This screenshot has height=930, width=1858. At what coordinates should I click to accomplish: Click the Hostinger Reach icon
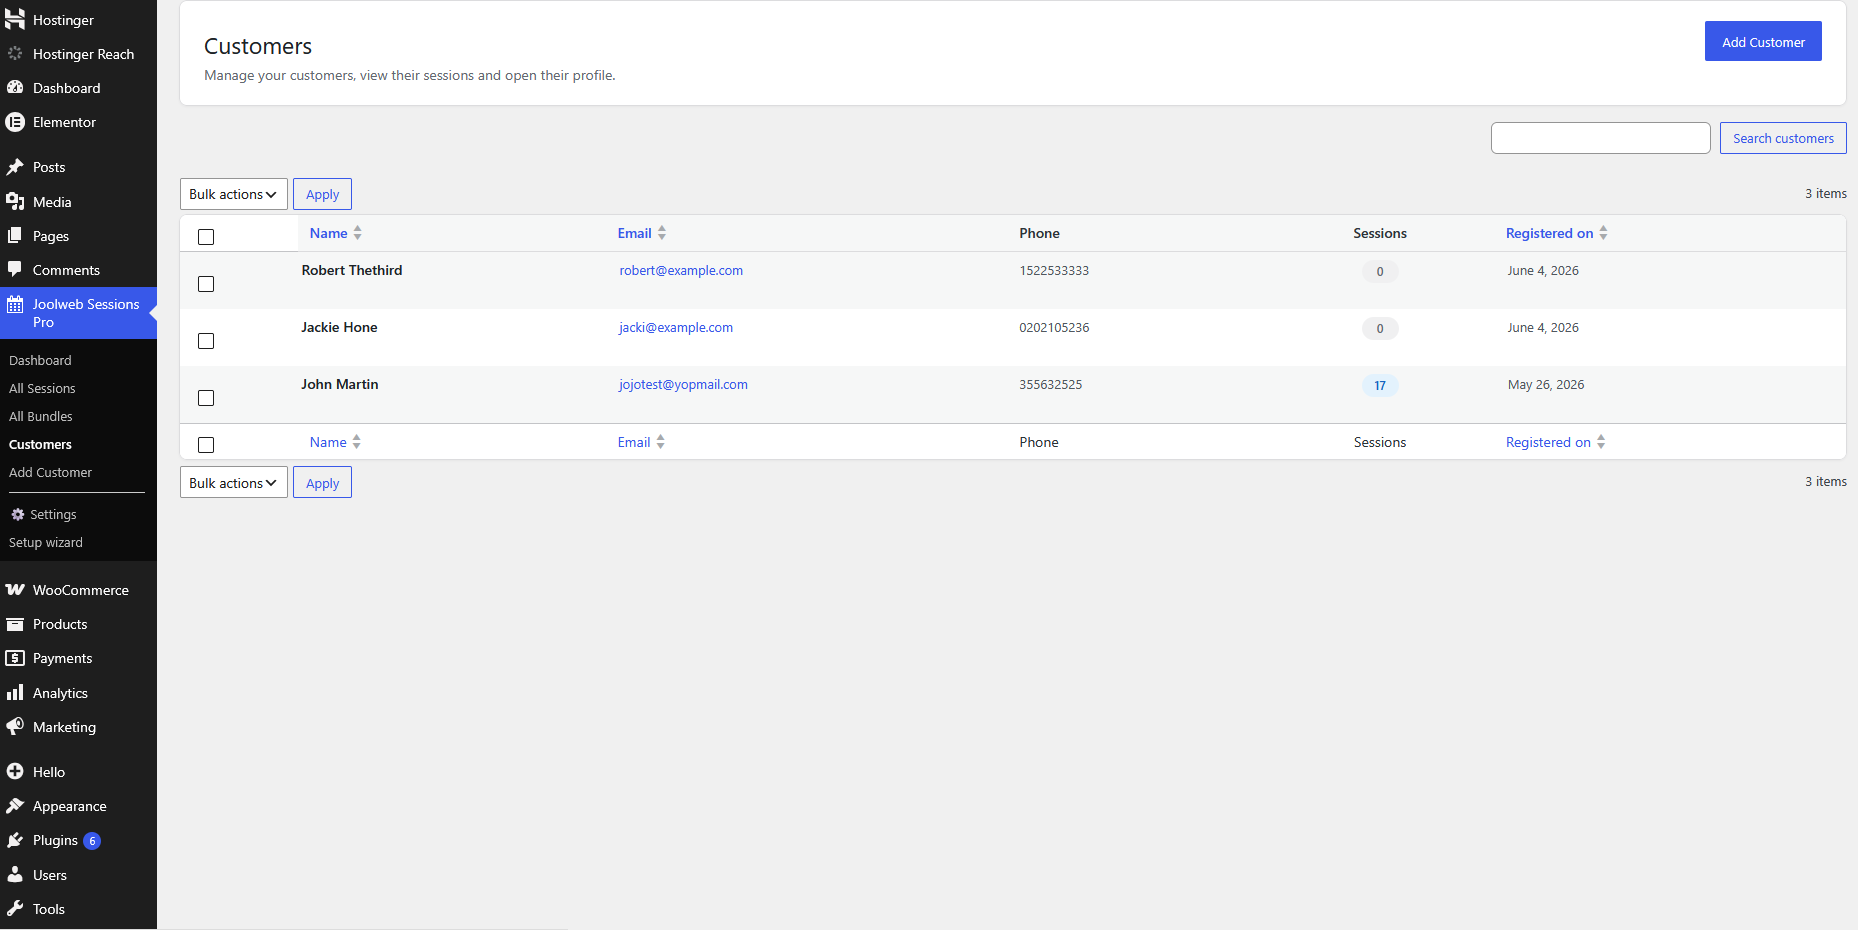click(x=15, y=54)
